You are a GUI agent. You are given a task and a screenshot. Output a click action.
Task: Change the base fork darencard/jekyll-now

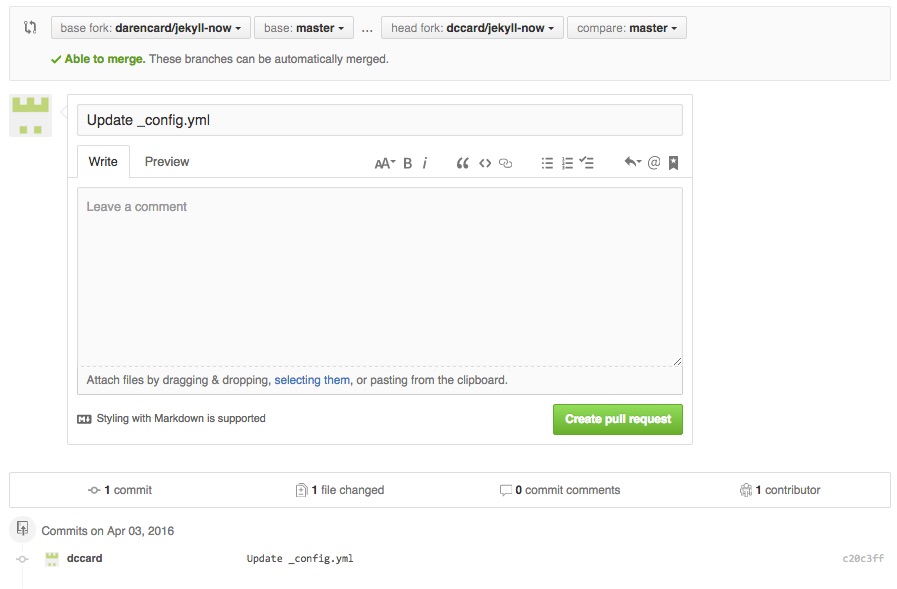click(150, 27)
